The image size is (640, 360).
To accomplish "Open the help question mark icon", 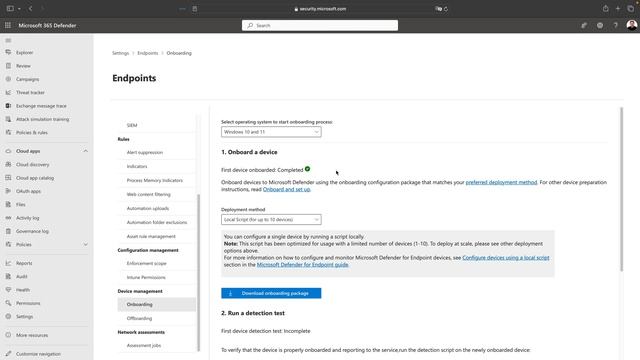I will 616,25.
